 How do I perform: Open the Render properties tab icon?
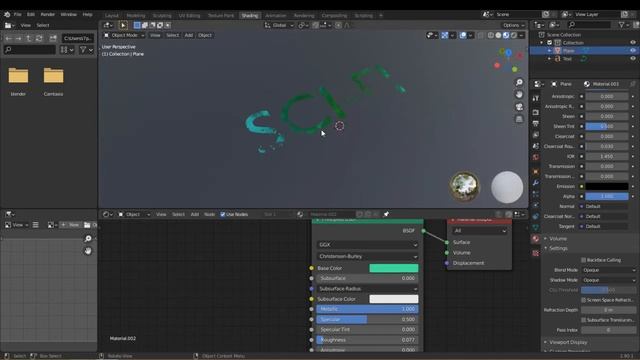point(536,112)
